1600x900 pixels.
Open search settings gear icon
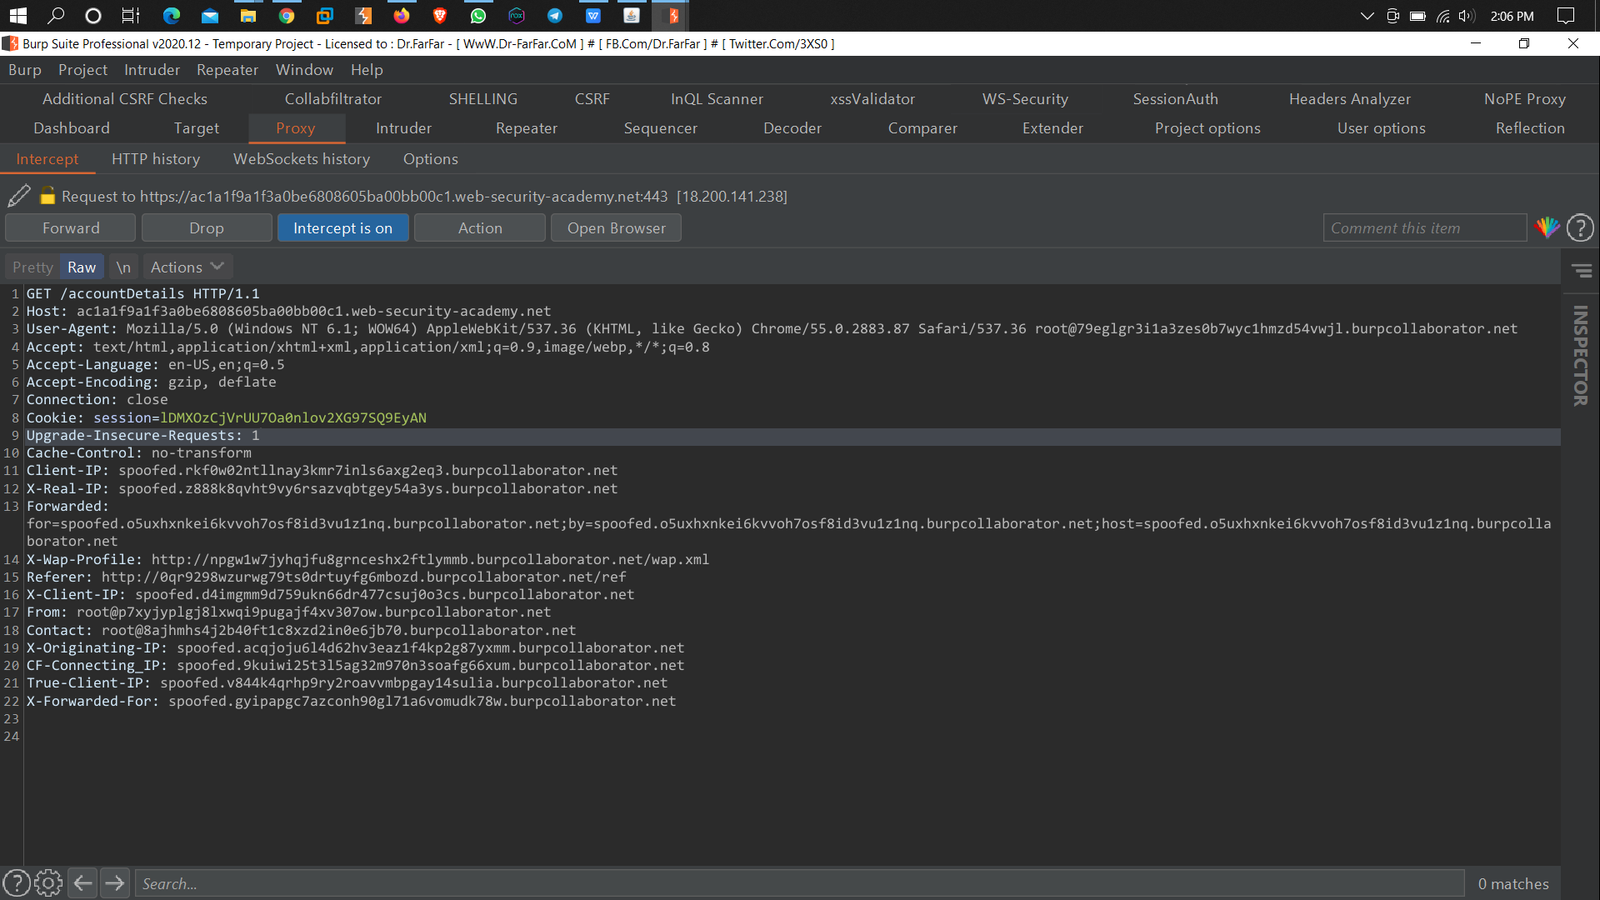pyautogui.click(x=48, y=883)
